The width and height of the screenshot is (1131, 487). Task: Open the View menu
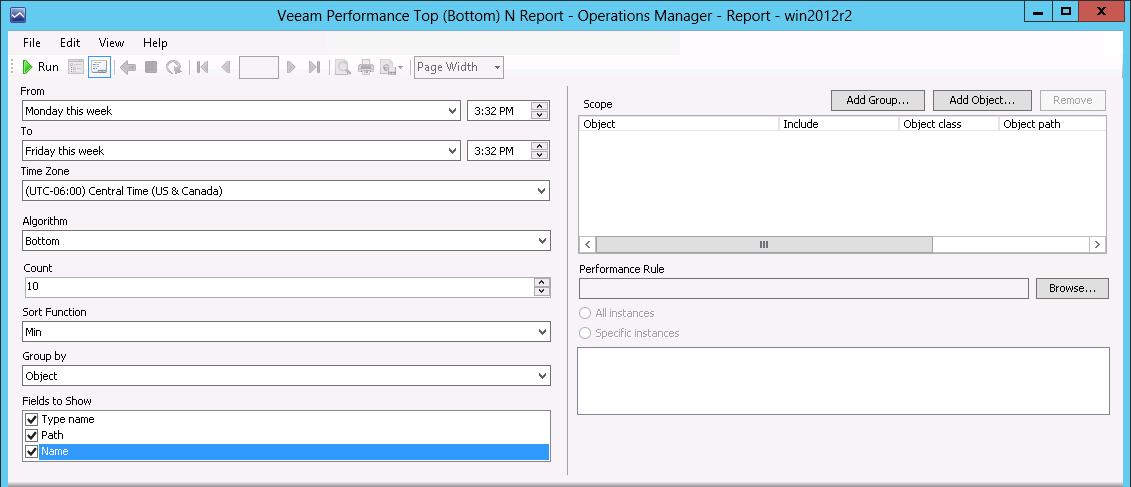tap(111, 43)
